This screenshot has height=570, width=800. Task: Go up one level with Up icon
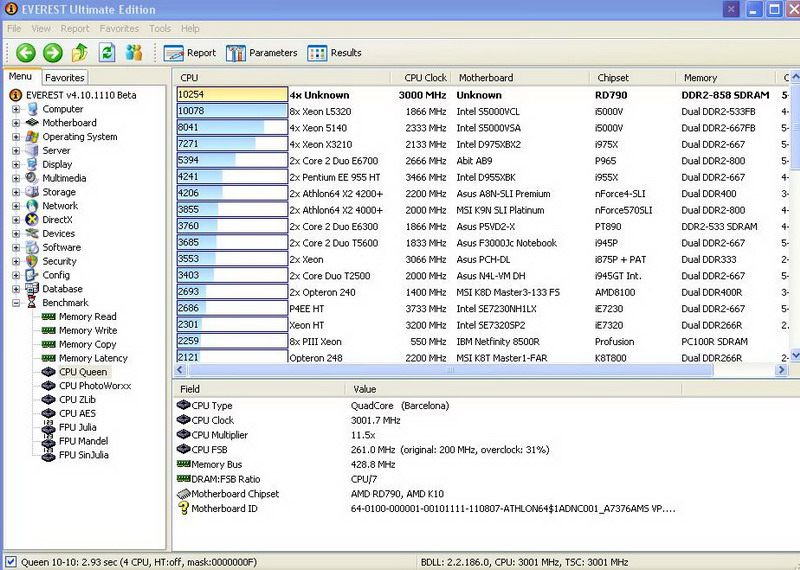tap(80, 52)
